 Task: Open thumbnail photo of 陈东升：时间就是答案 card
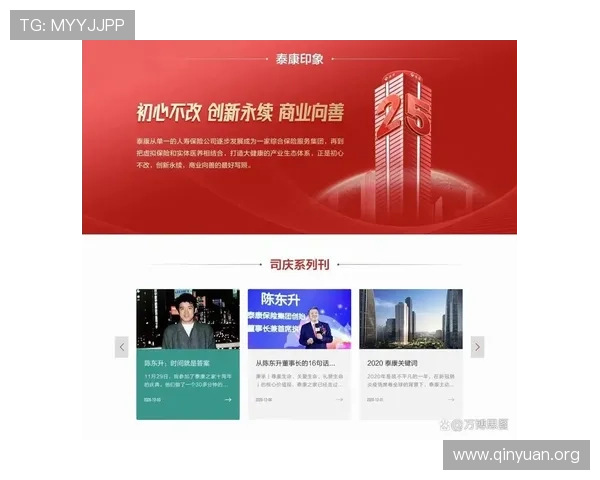point(188,319)
